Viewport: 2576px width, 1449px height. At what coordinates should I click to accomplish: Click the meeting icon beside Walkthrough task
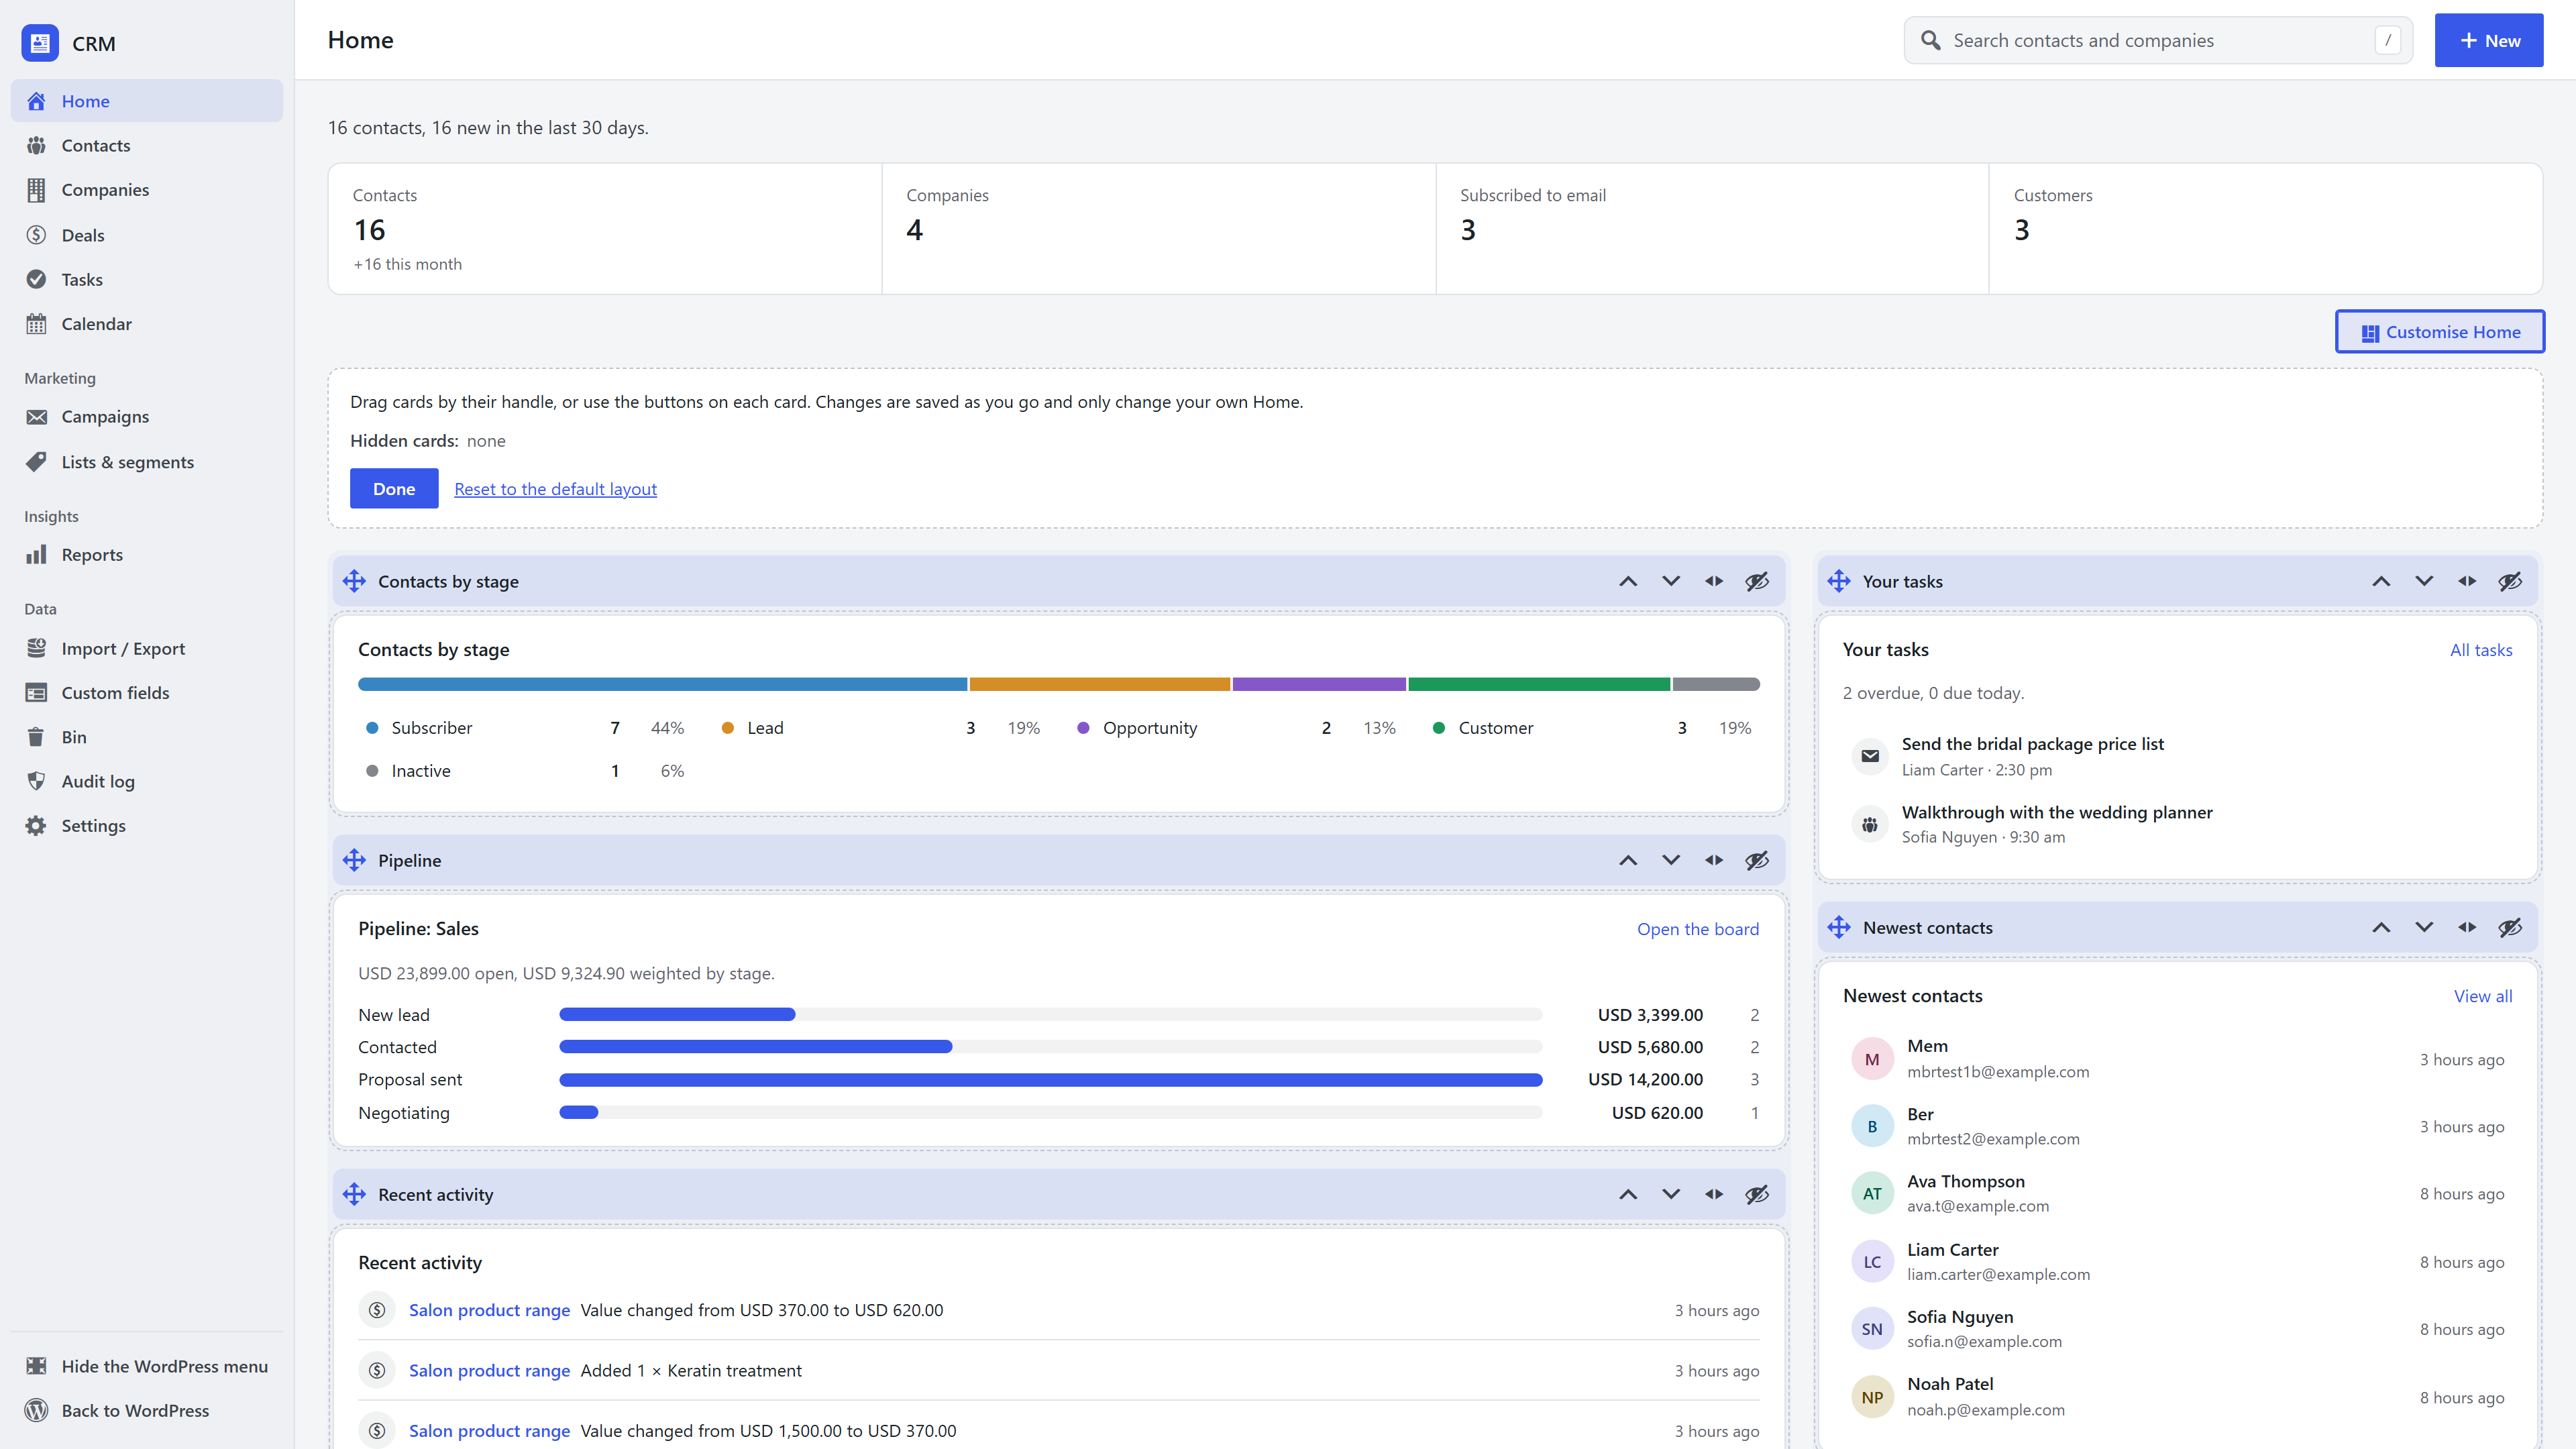pyautogui.click(x=1870, y=824)
